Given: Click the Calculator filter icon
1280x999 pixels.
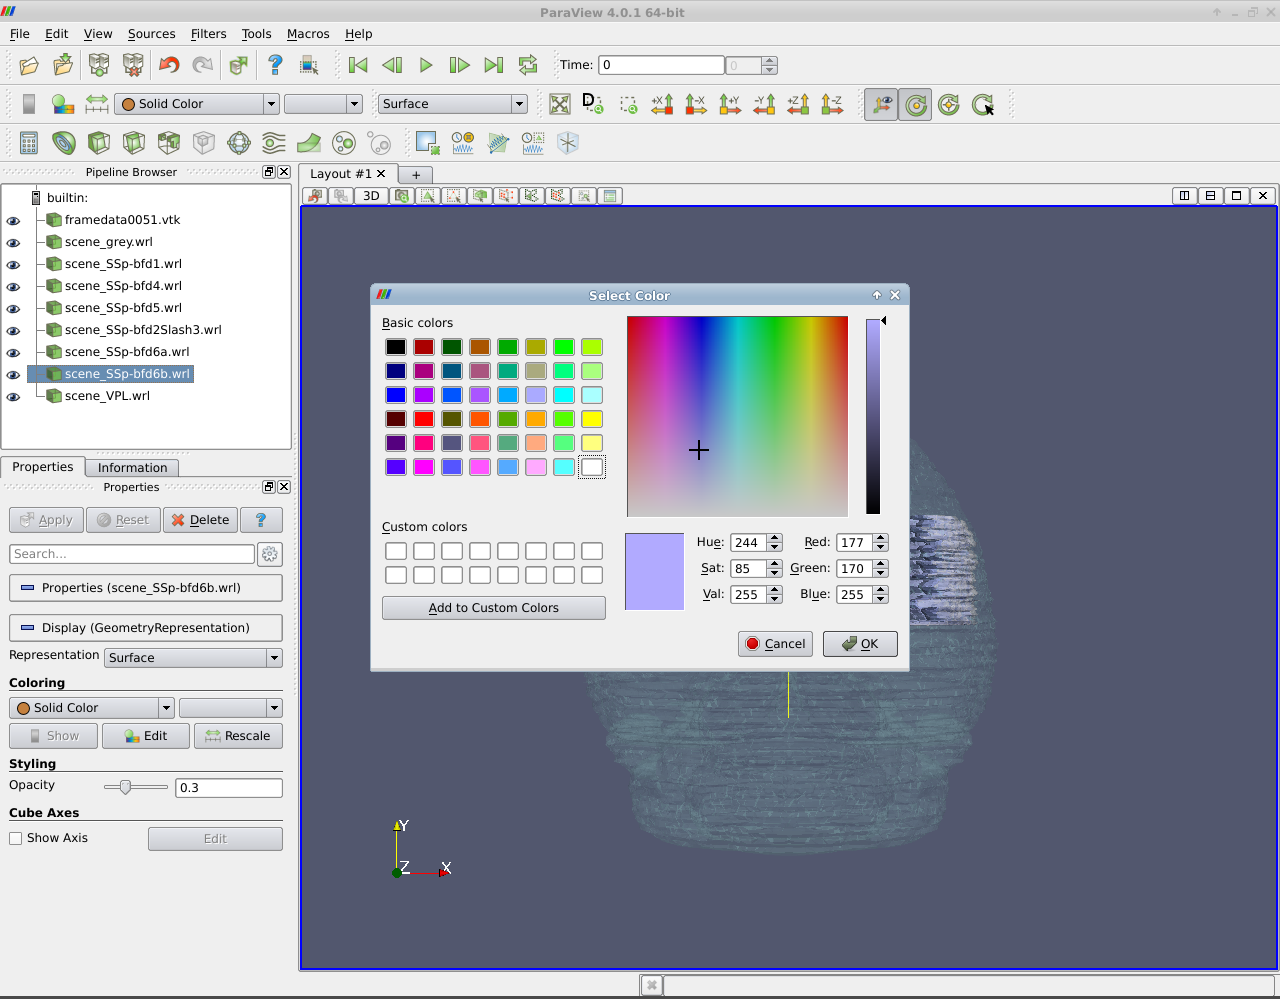Looking at the screenshot, I should [x=29, y=143].
